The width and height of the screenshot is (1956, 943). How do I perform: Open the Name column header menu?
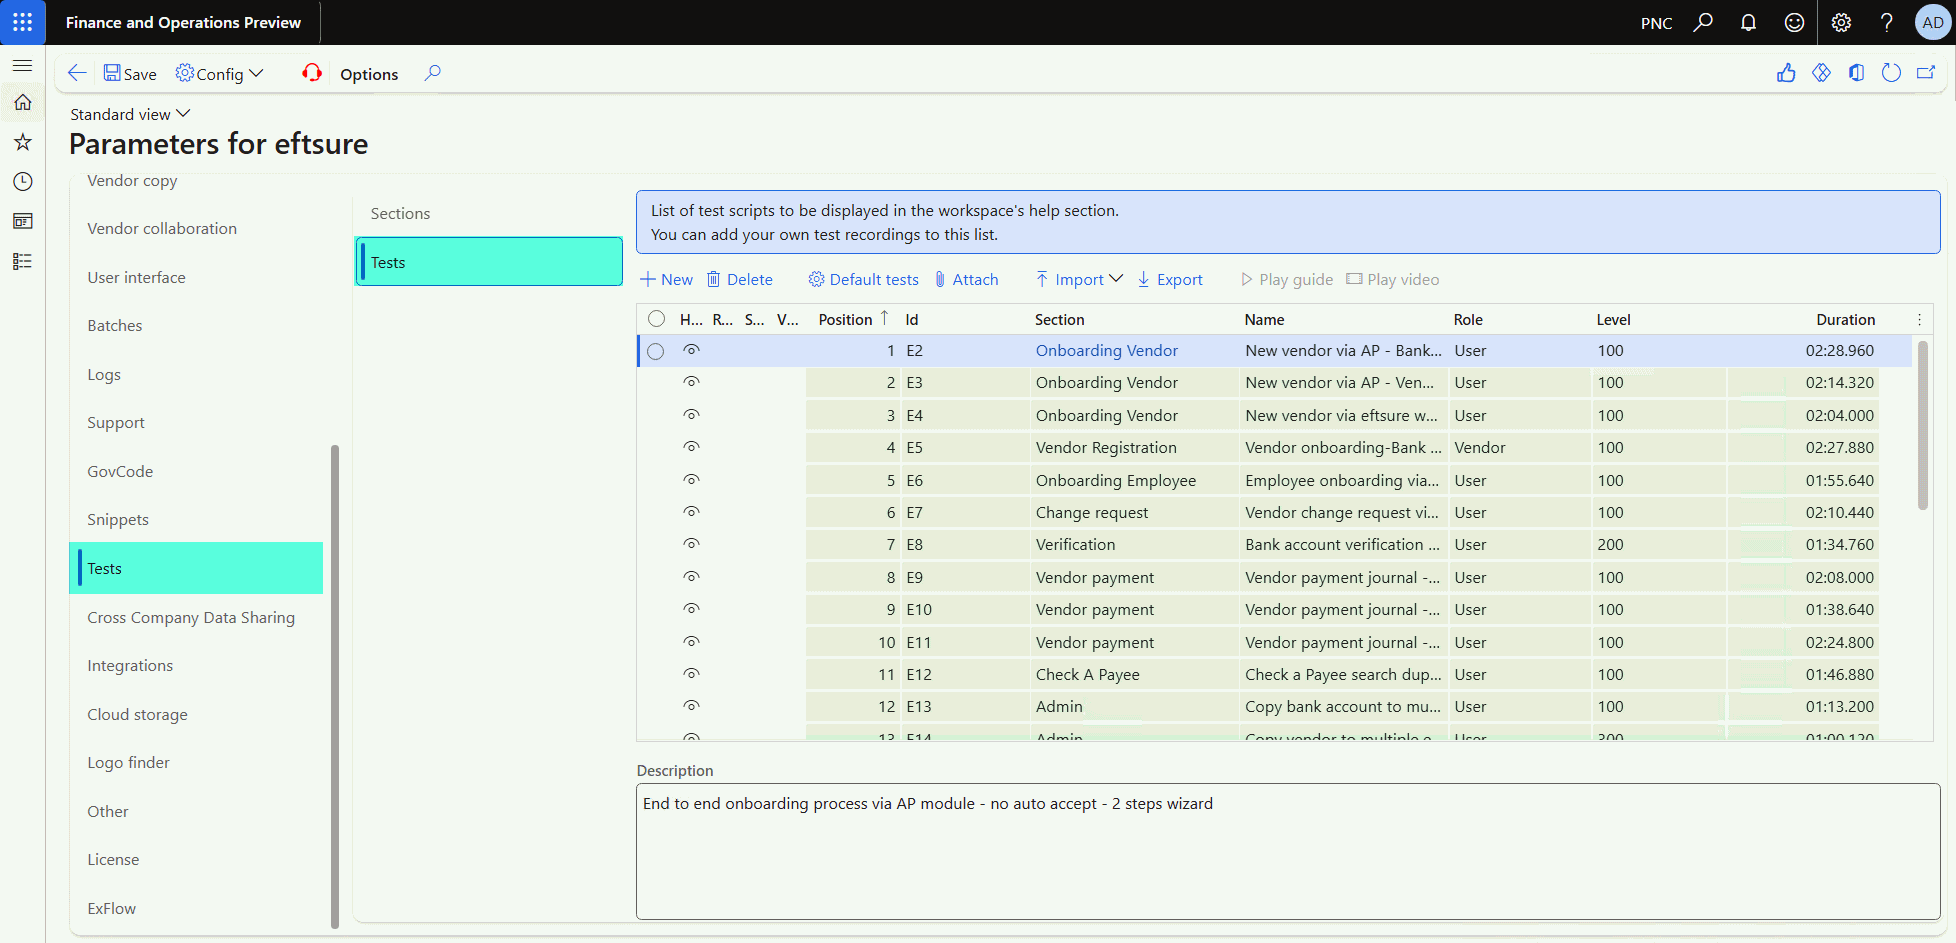1265,319
